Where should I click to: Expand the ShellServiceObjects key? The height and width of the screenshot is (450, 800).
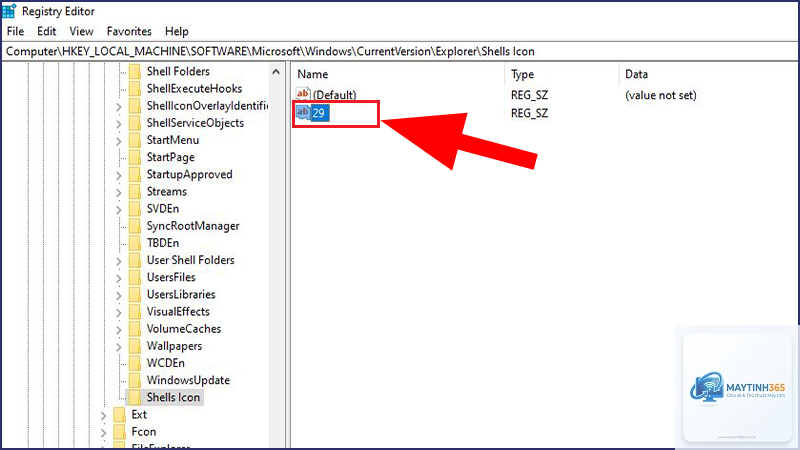click(118, 124)
